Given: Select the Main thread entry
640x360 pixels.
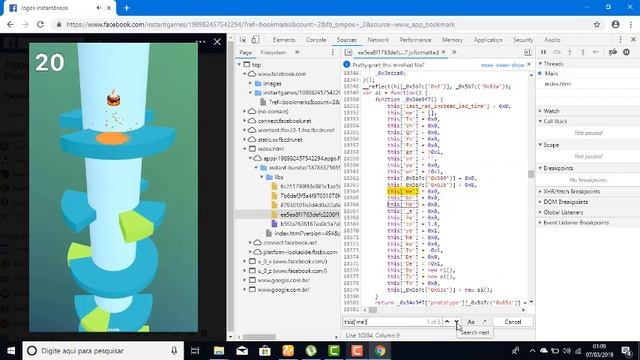Looking at the screenshot, I should coord(551,73).
